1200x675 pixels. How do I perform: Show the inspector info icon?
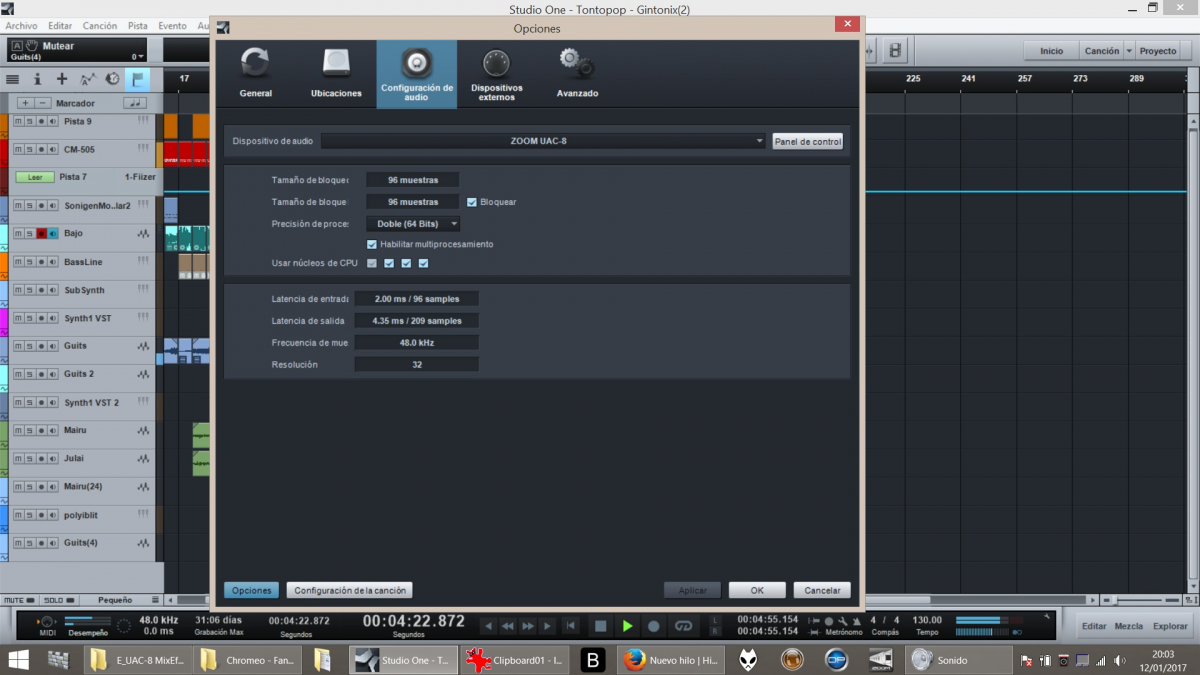pos(38,79)
